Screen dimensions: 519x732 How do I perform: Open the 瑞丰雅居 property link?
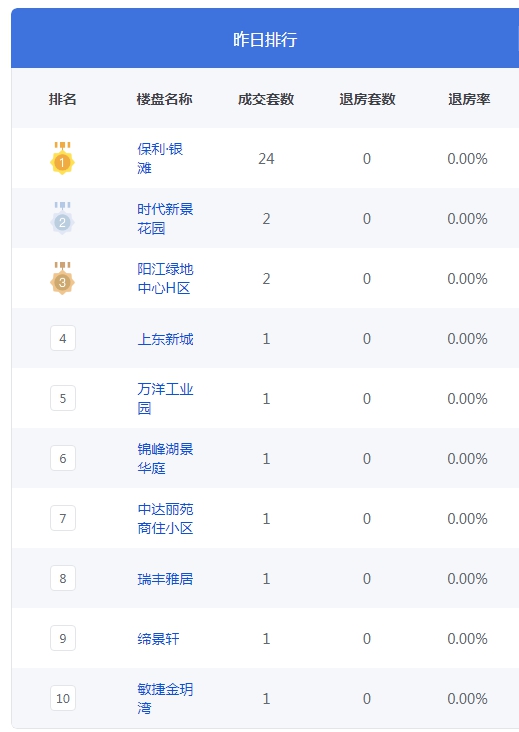(165, 579)
